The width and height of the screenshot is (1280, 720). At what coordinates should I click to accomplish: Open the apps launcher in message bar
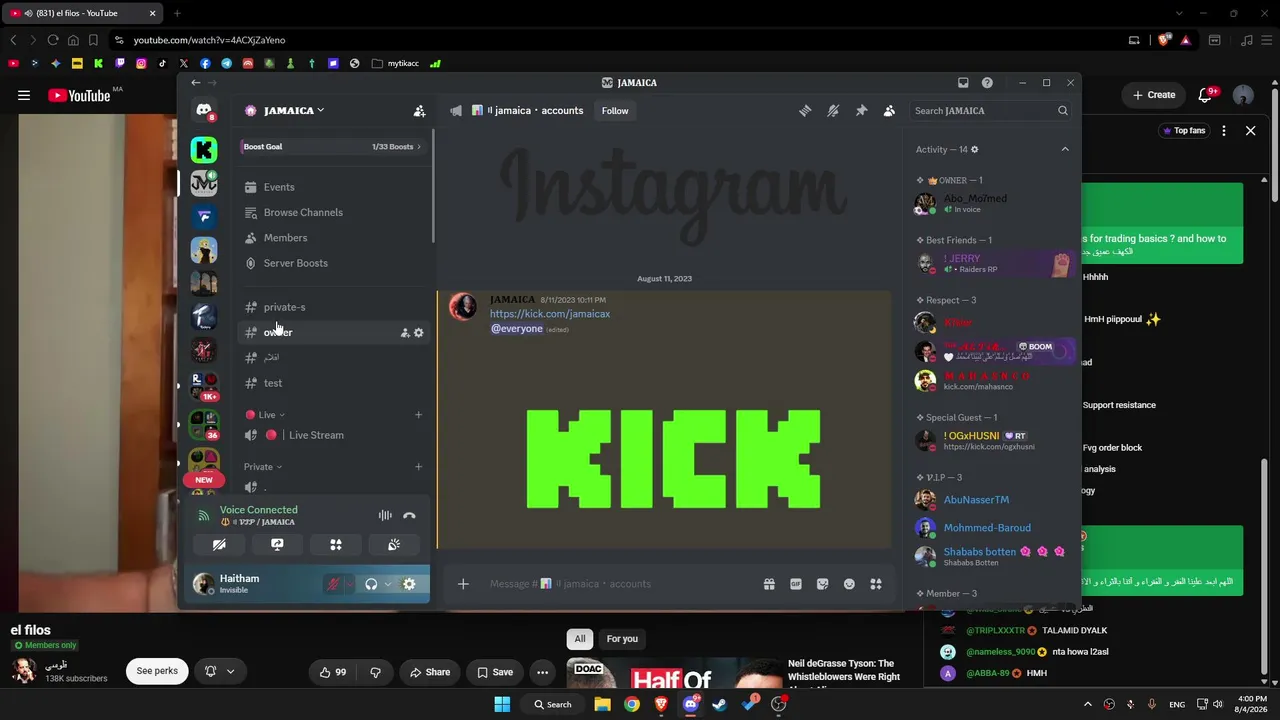pyautogui.click(x=876, y=584)
